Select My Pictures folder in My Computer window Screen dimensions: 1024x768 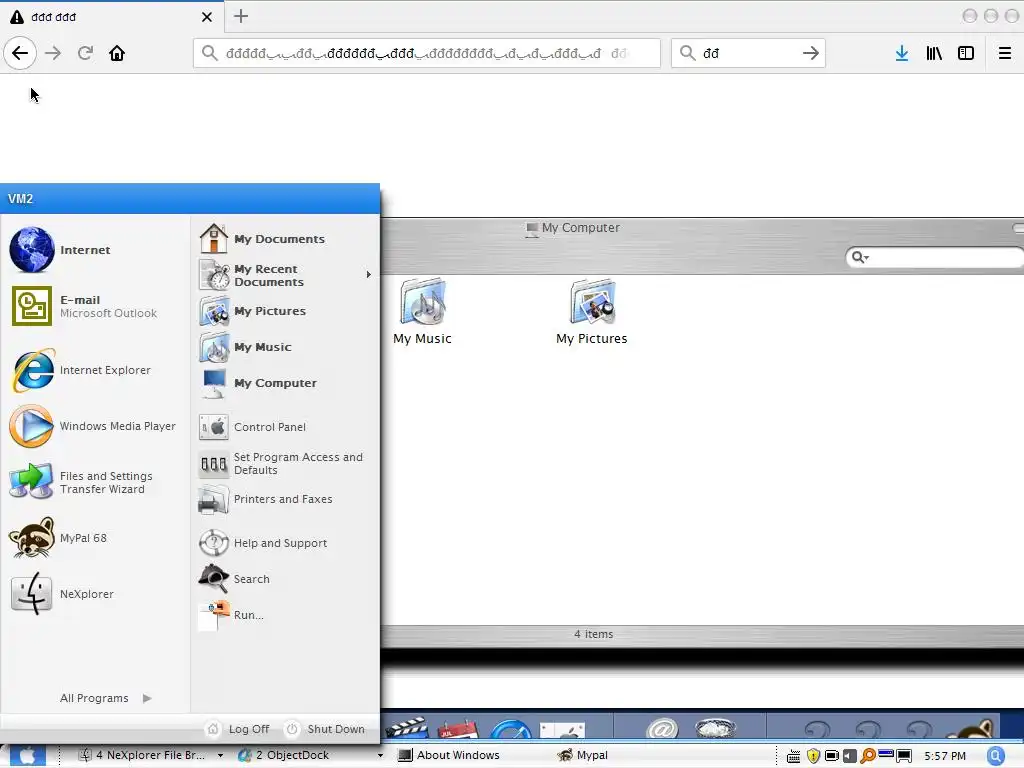click(592, 312)
